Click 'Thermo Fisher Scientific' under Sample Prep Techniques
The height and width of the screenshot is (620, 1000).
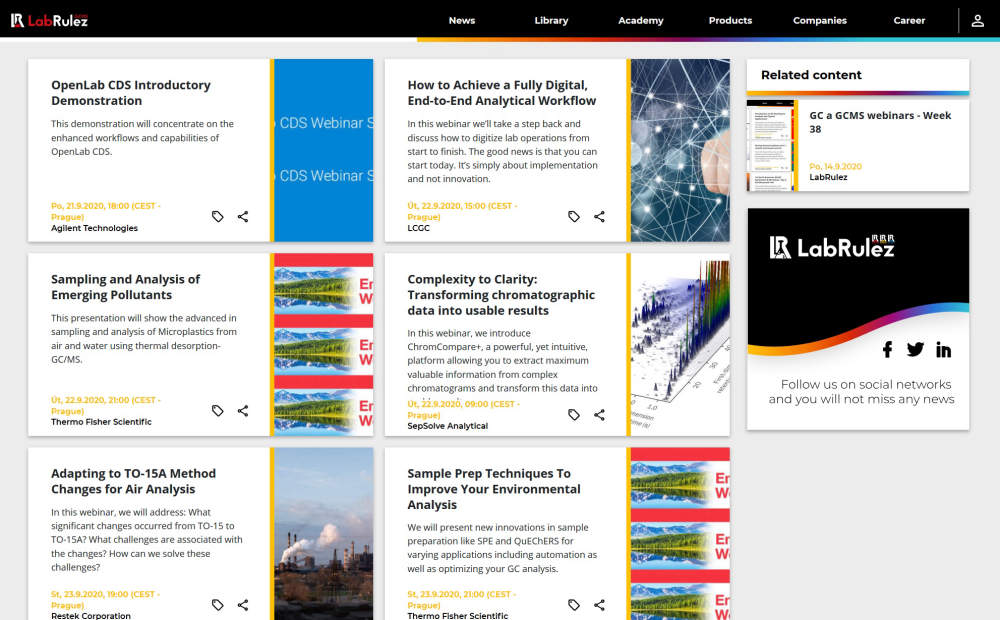[458, 616]
